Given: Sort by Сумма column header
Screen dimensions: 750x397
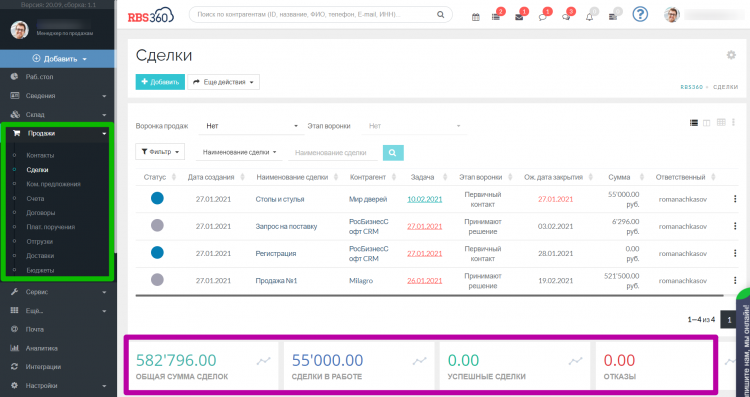Looking at the screenshot, I should [619, 177].
